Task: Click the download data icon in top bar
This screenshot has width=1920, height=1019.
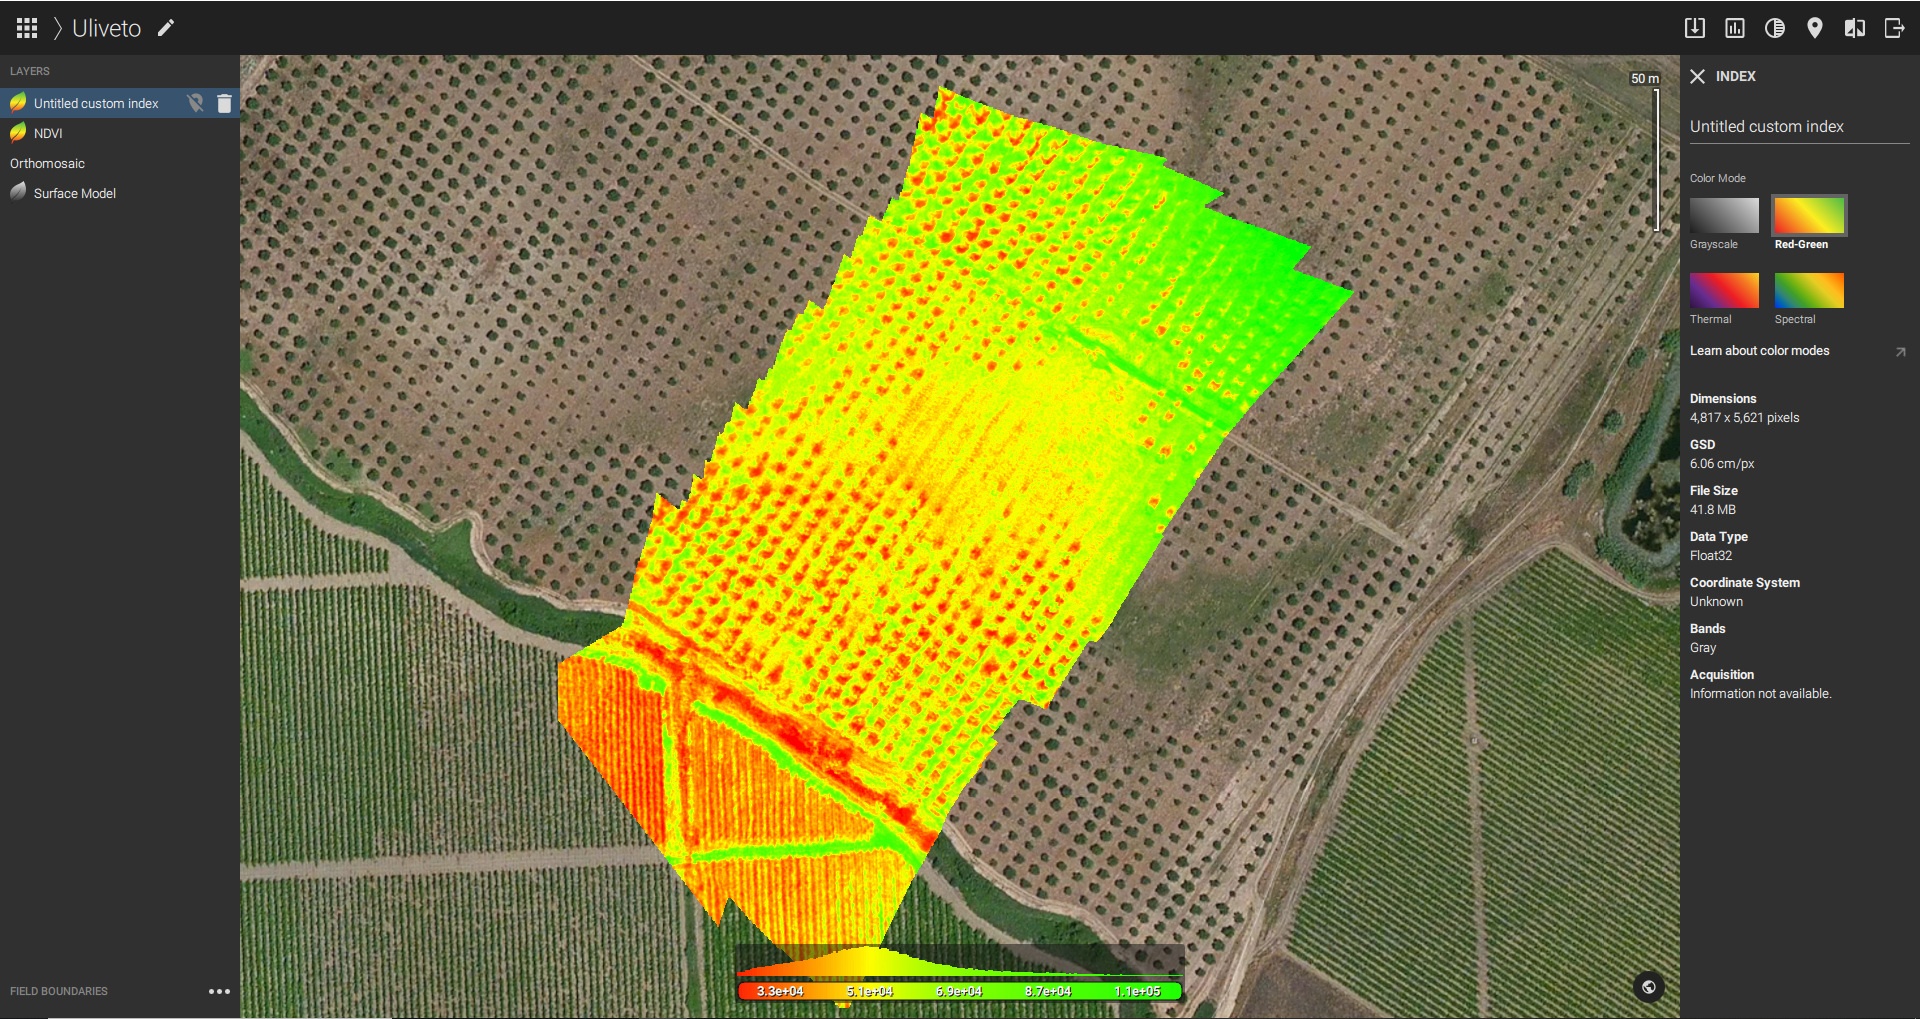Action: (x=1695, y=28)
